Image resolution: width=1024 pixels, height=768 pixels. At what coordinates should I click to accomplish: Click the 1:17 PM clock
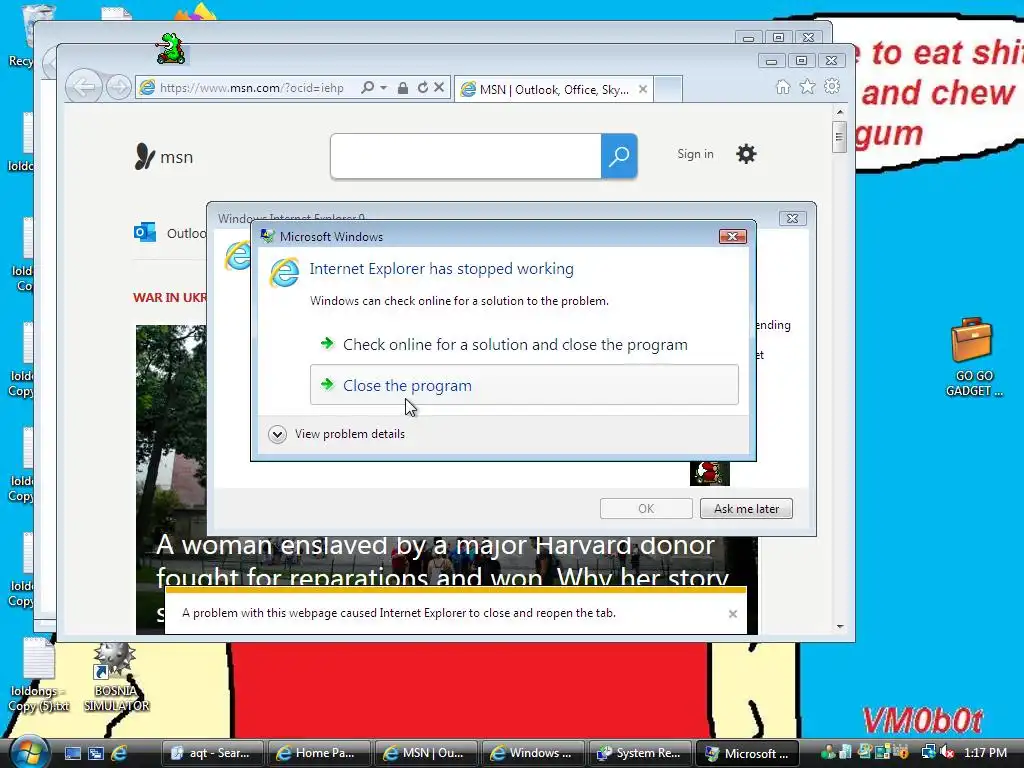click(985, 753)
